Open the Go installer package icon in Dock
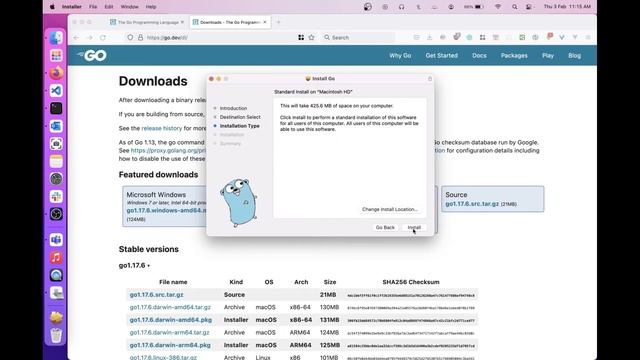Screen dimensions: 640x360 pos(56,318)
